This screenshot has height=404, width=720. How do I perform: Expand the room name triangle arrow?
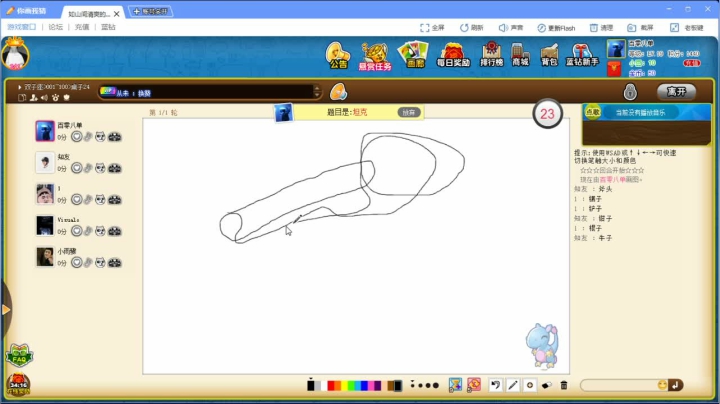20,87
